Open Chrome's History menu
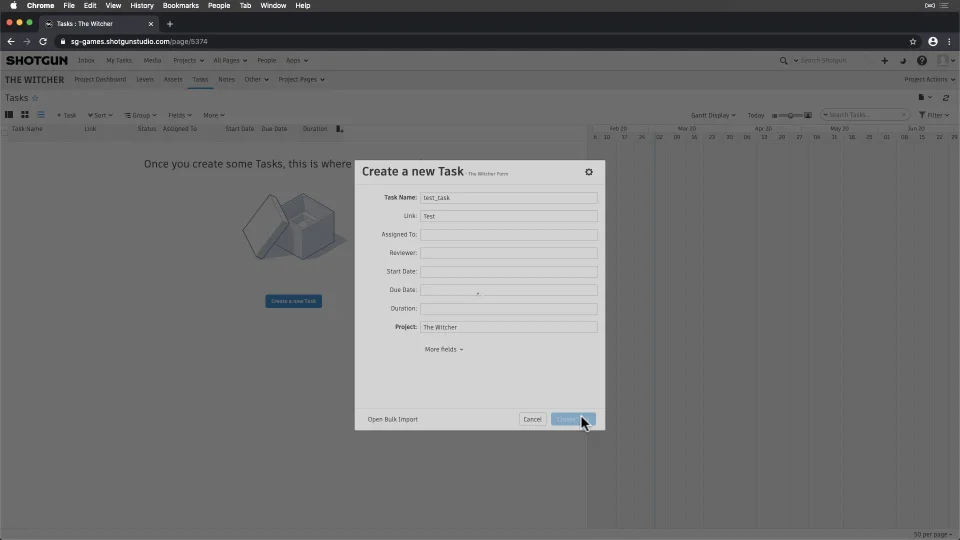Screen dimensions: 960x540 [141, 6]
